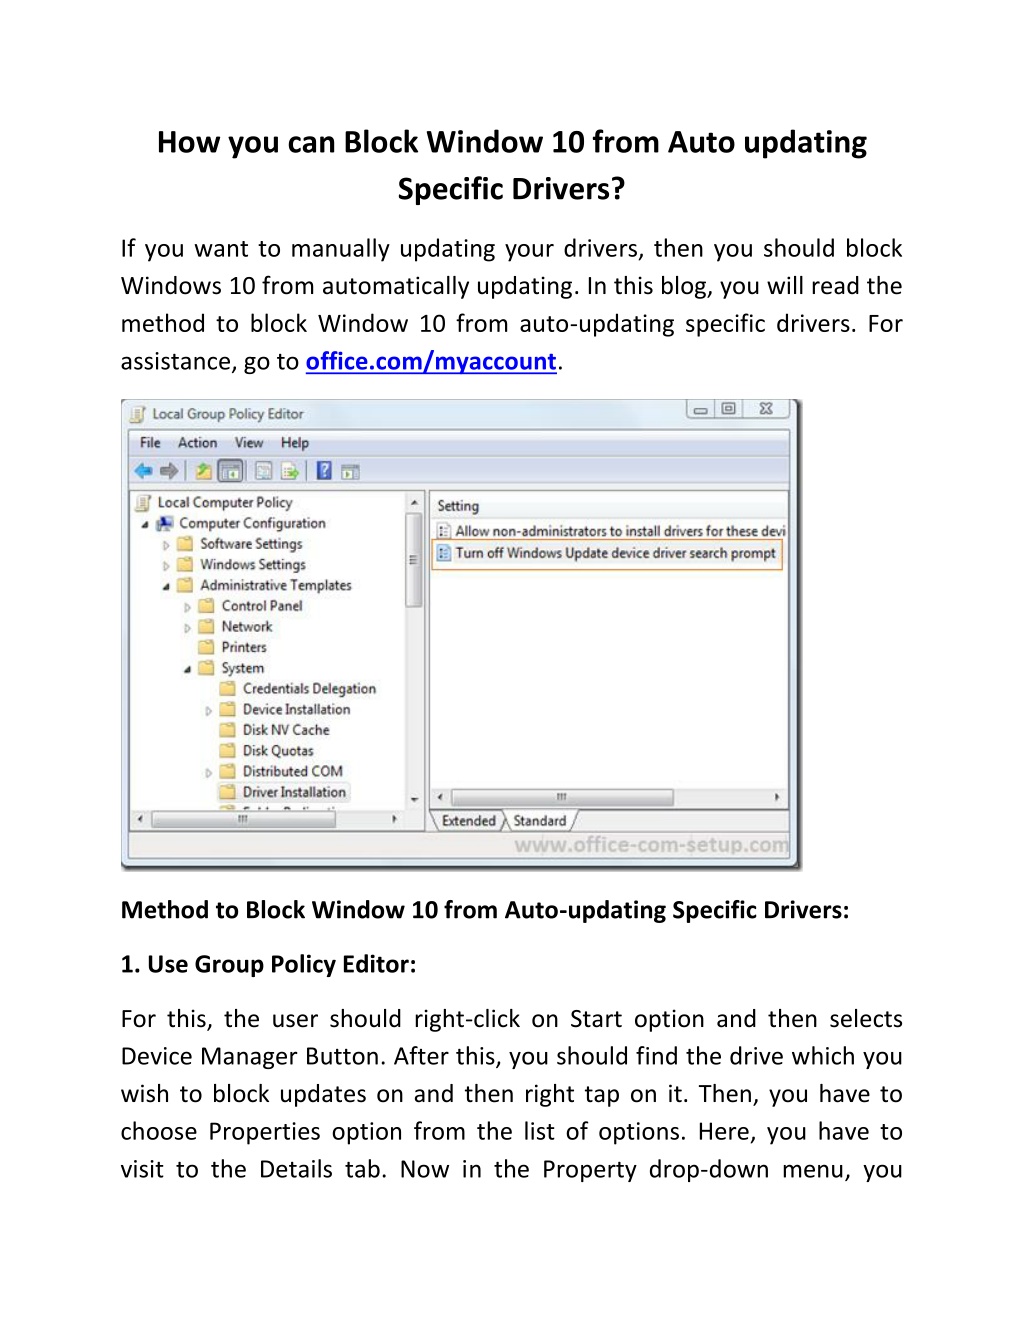The image size is (1024, 1325).
Task: Click the Device Installation folder icon
Action: (x=228, y=709)
